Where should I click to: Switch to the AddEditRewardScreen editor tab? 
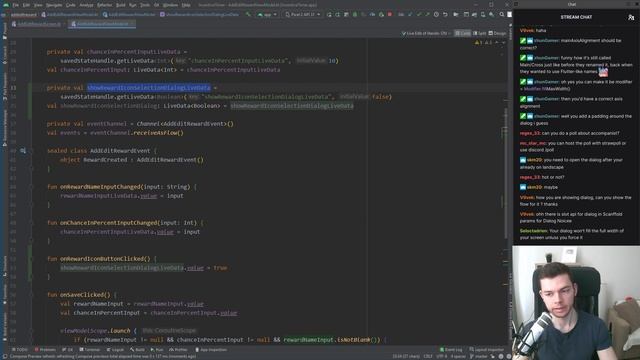[39, 24]
